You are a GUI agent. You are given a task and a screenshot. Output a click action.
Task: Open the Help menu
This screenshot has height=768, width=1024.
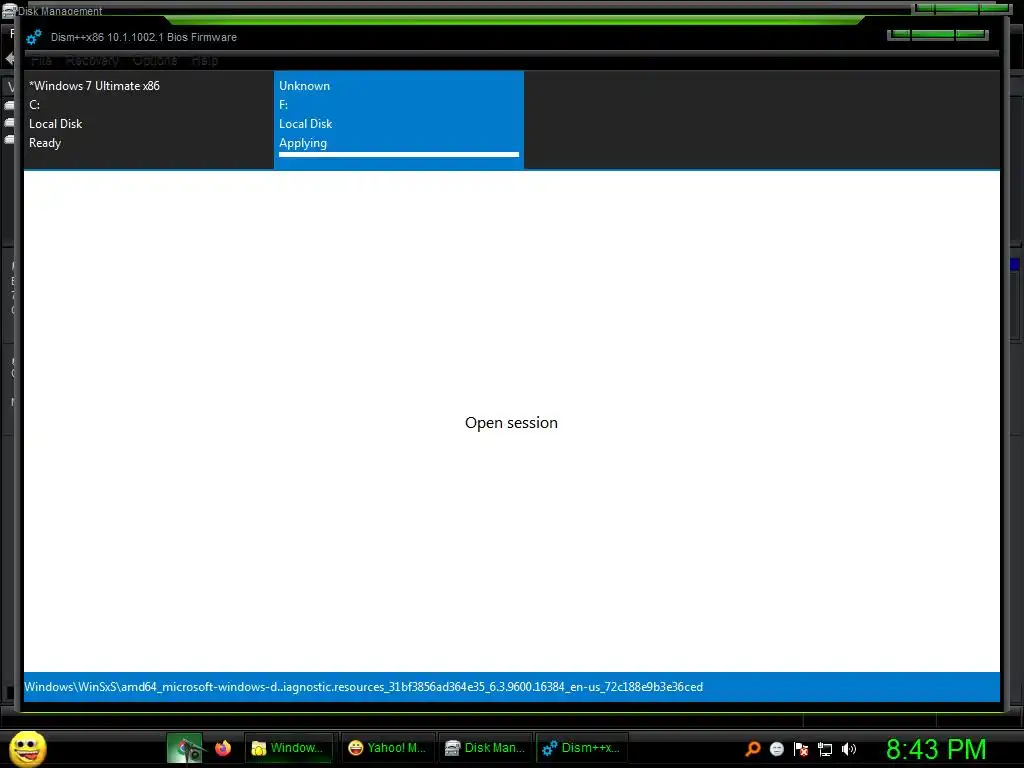(204, 60)
